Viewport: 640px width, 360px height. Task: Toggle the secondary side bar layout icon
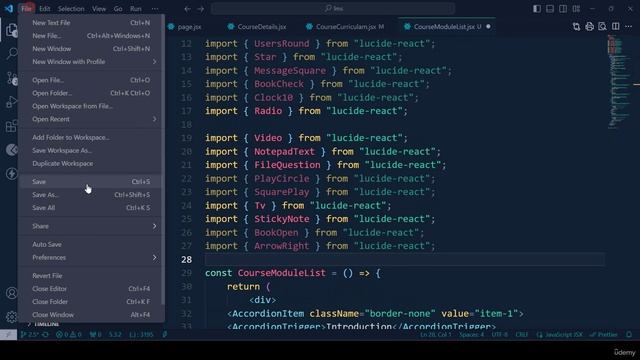pyautogui.click(x=563, y=9)
